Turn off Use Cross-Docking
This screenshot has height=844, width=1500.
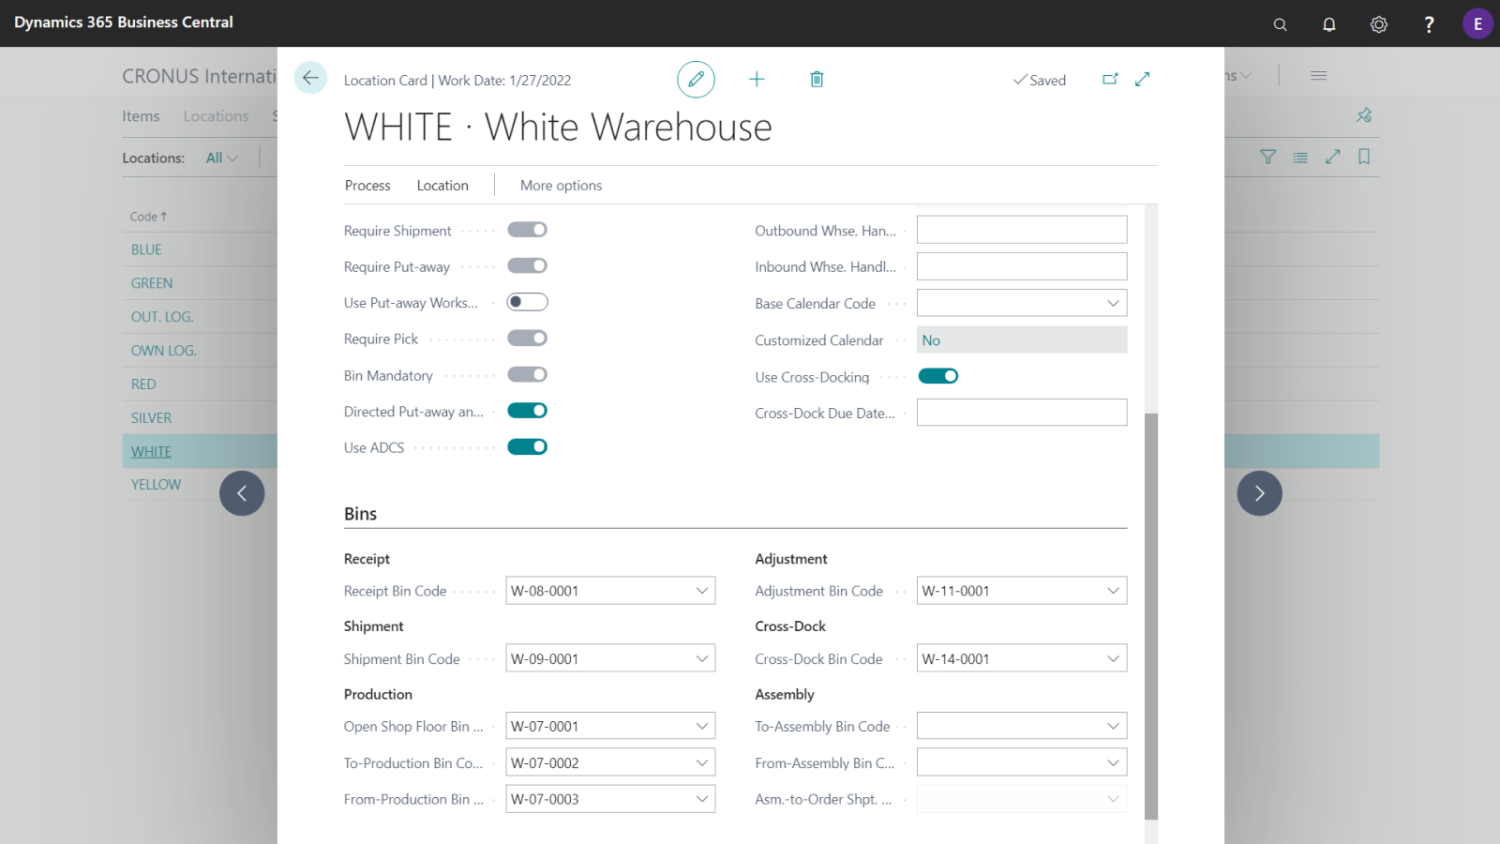click(x=938, y=375)
